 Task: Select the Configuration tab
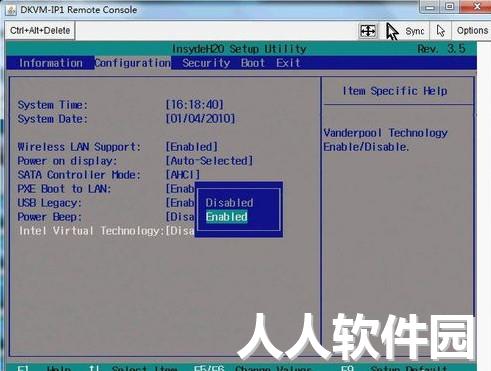point(133,63)
